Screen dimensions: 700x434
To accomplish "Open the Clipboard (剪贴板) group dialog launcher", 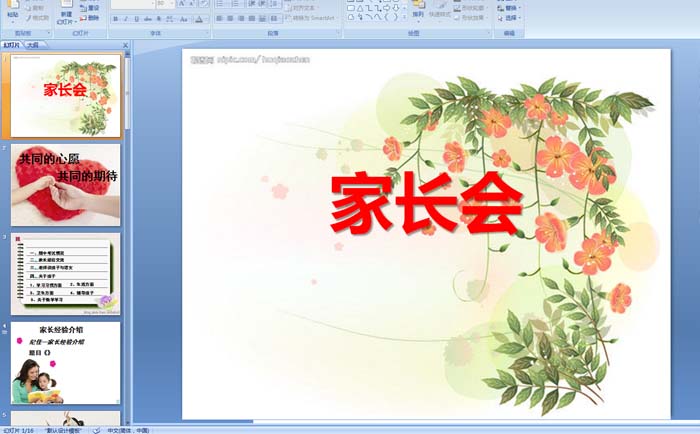I will pyautogui.click(x=49, y=33).
